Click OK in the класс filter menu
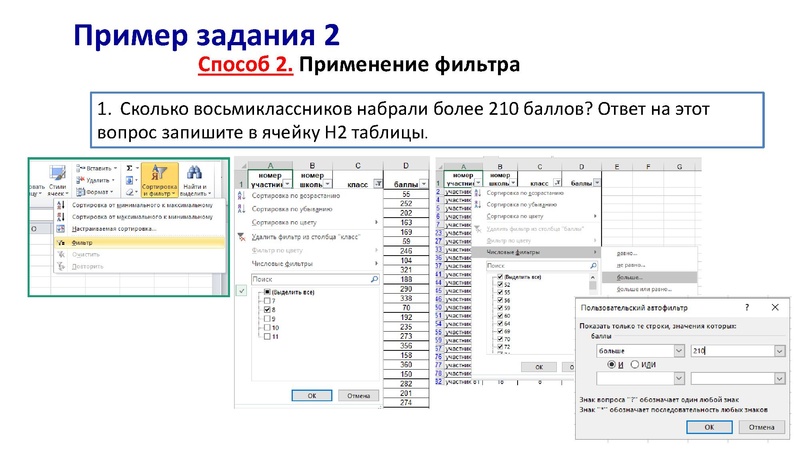 point(312,396)
